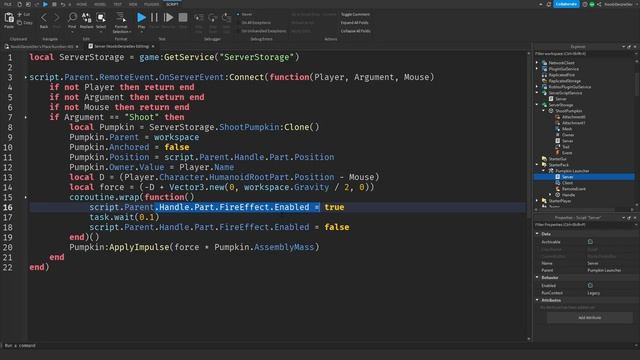This screenshot has width=640, height=360.
Task: Click Expand All Folds action
Action: 354,22
